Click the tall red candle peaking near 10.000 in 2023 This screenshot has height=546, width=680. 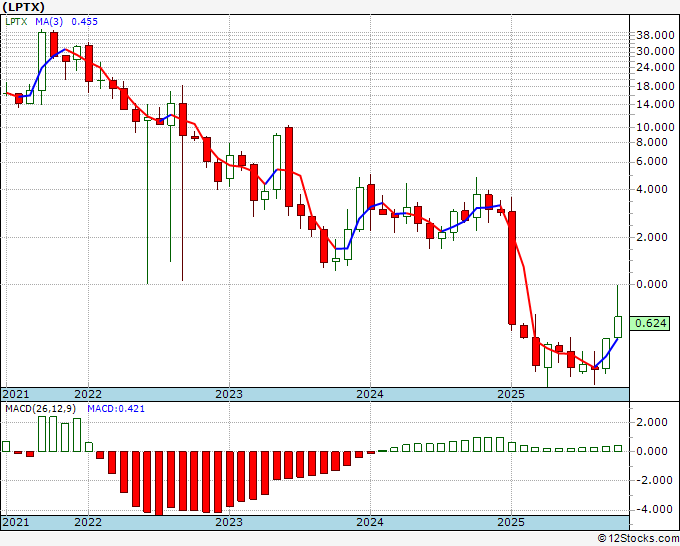point(289,167)
